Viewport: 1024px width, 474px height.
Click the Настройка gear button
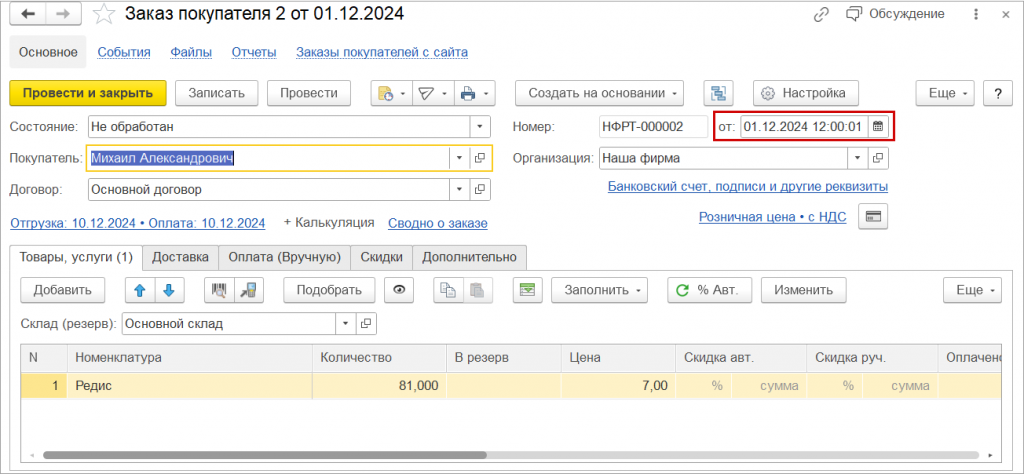(806, 93)
